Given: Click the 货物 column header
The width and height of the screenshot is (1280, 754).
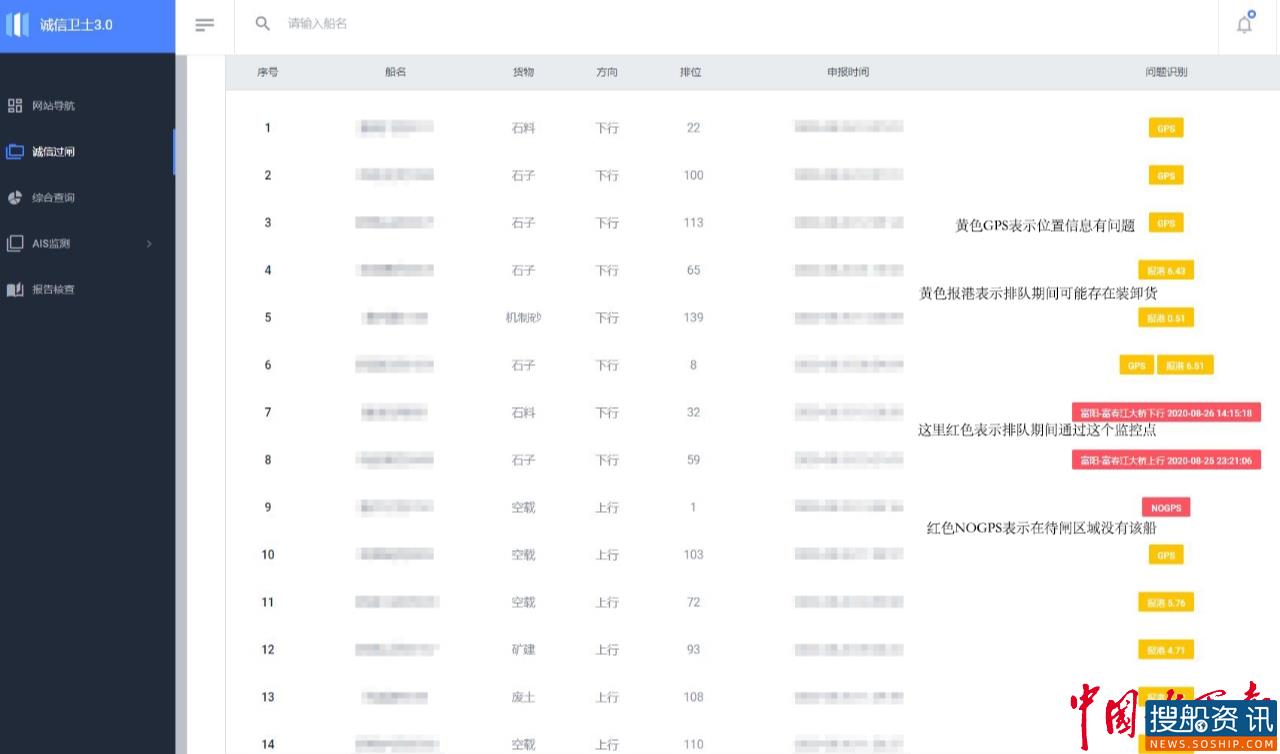Looking at the screenshot, I should (x=523, y=73).
